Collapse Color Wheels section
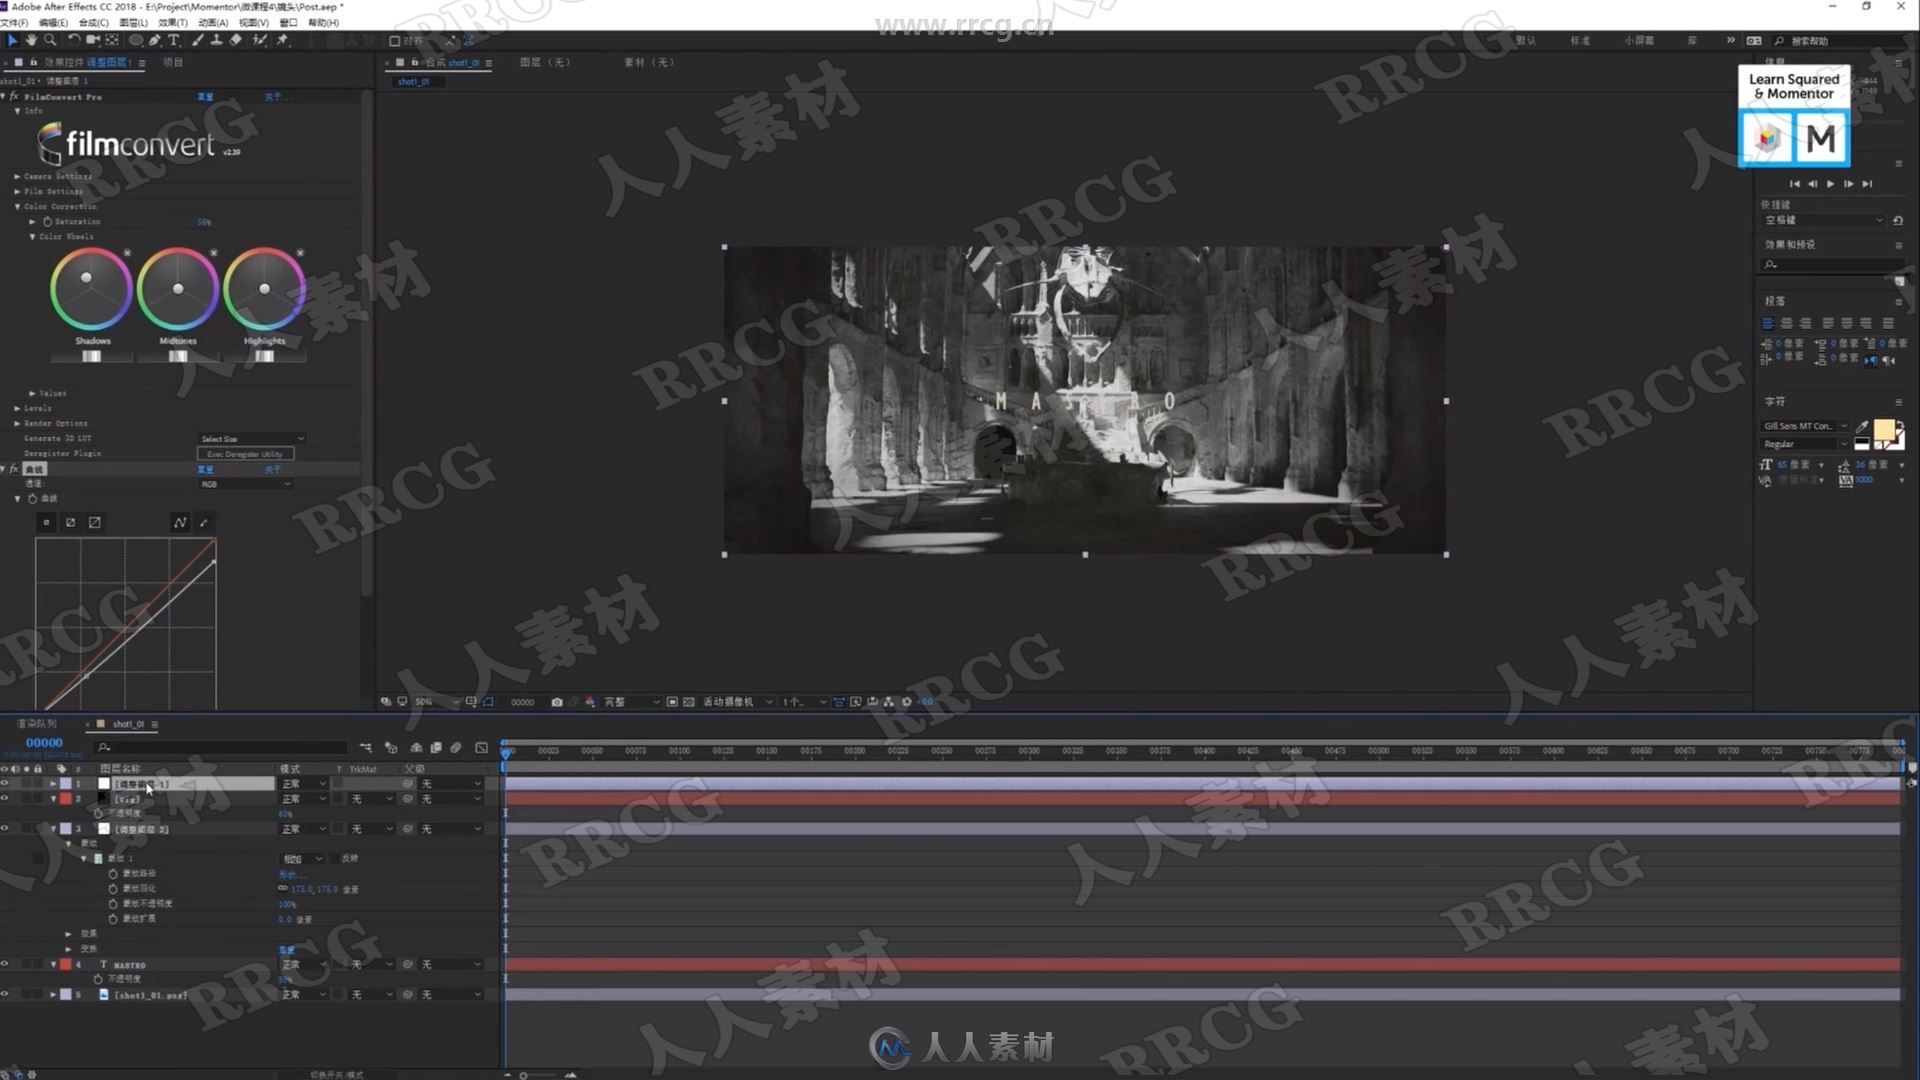Screen dimensions: 1920x1080 [32, 237]
